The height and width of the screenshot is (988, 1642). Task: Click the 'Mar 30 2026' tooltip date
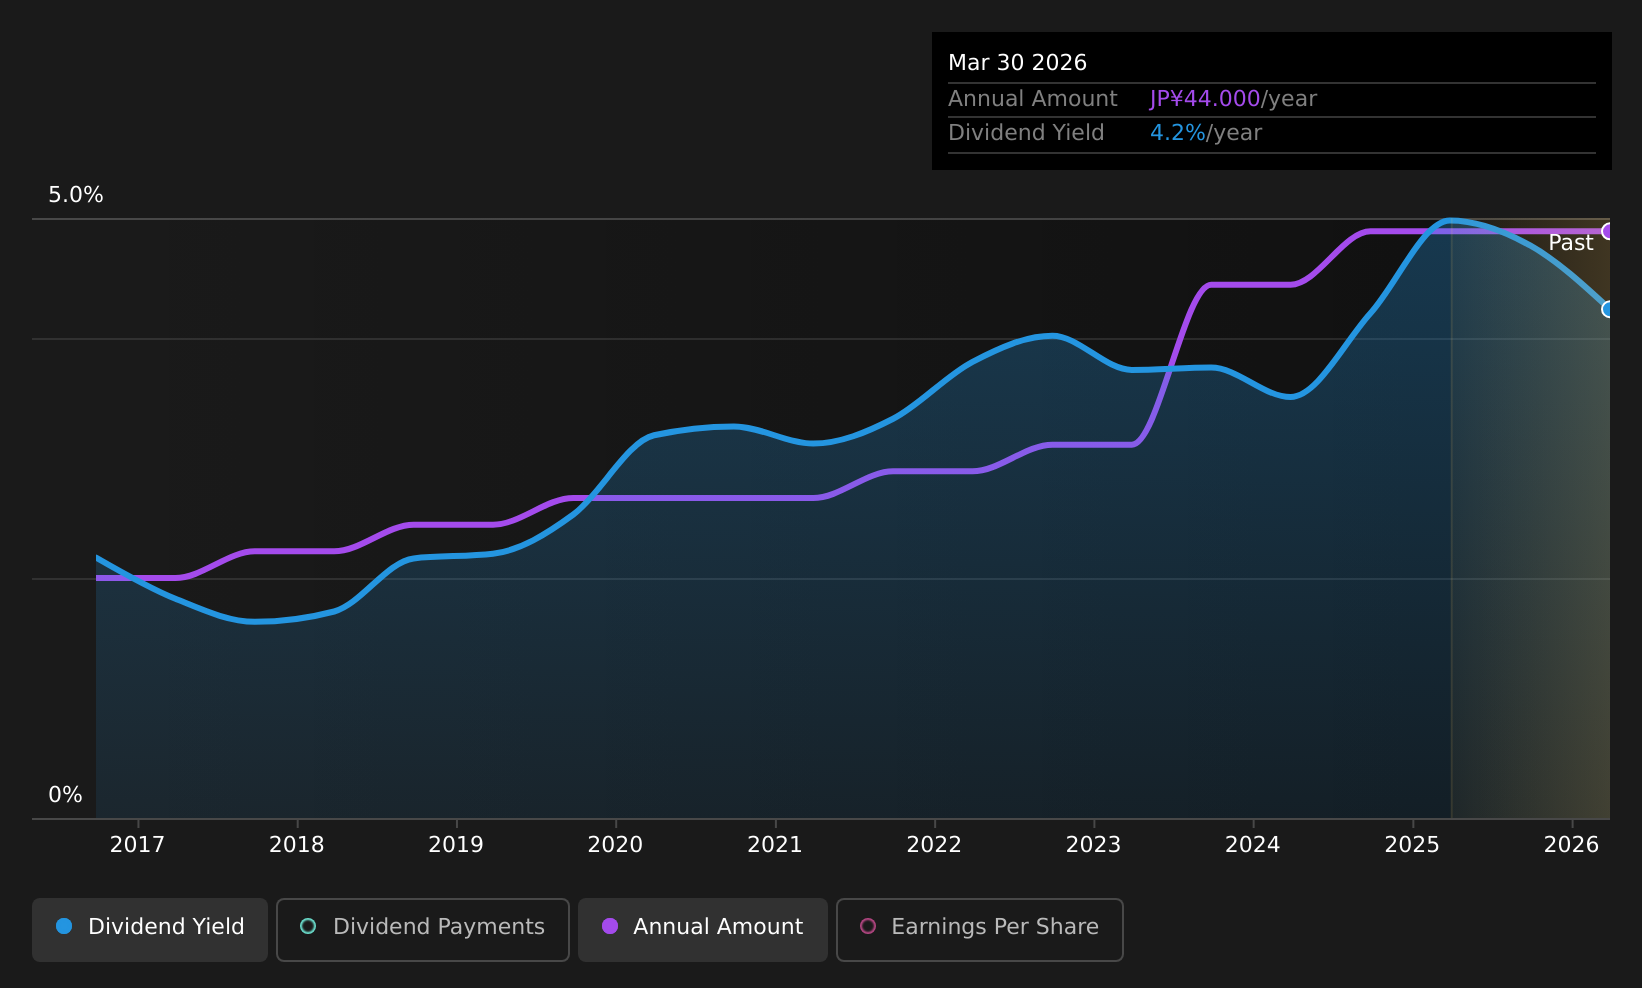point(1017,63)
